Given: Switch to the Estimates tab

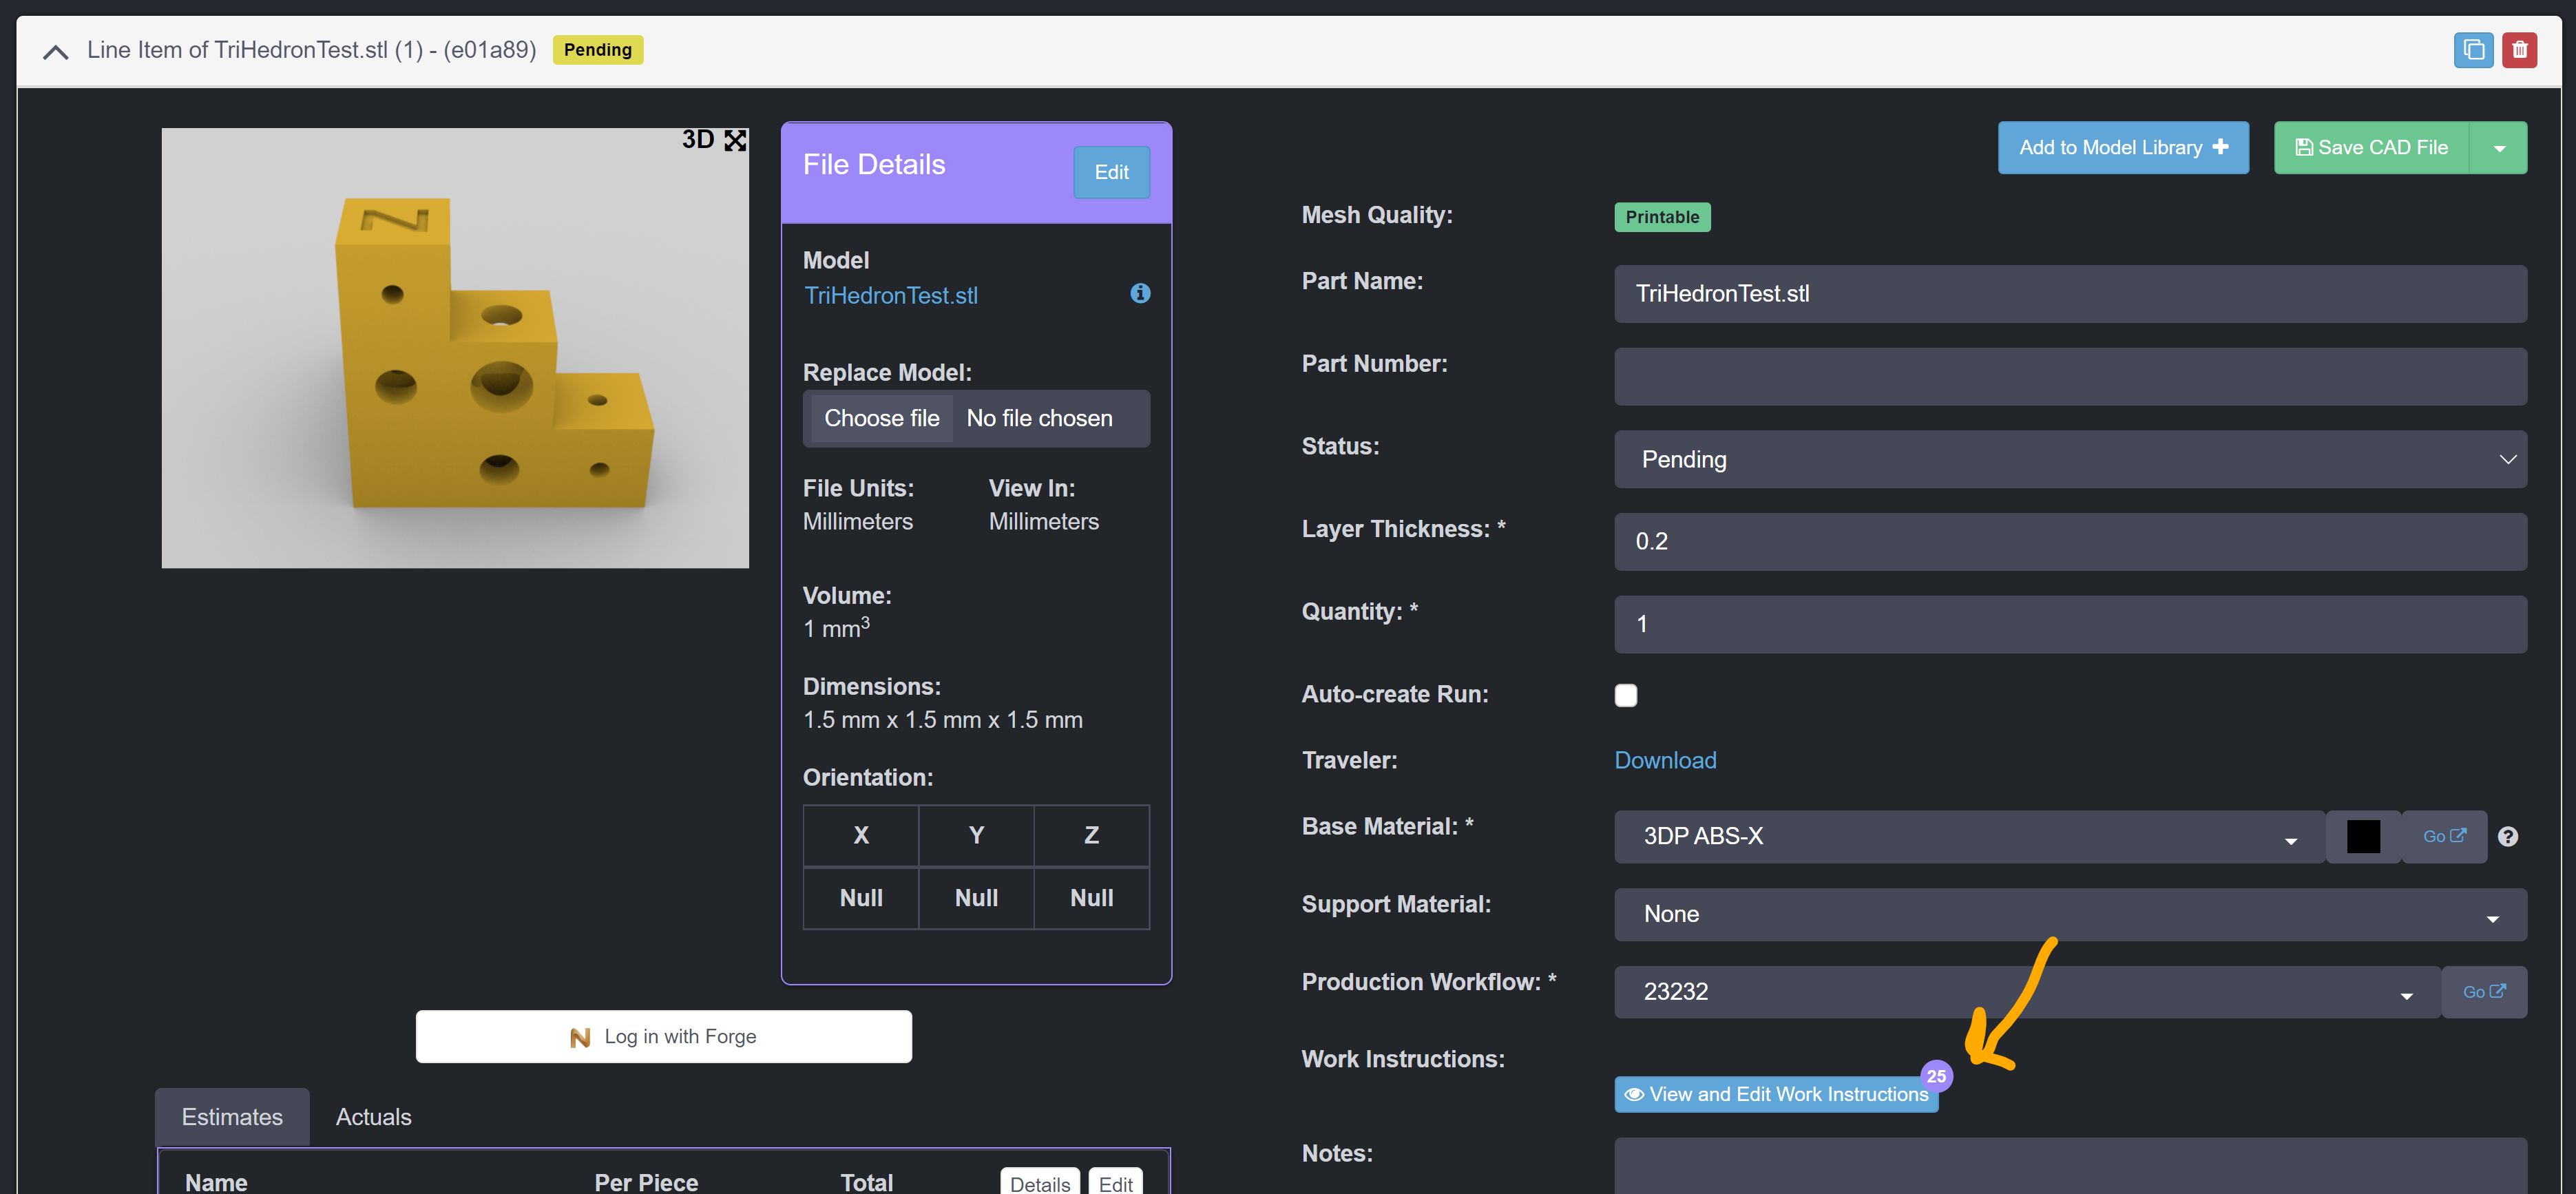Looking at the screenshot, I should (232, 1116).
